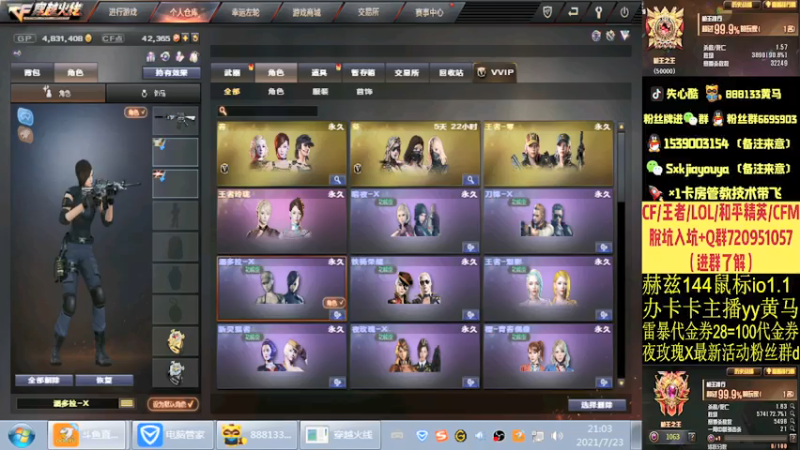Select the 饰品 sub-tab with ring icon
The height and width of the screenshot is (450, 800).
[x=153, y=93]
